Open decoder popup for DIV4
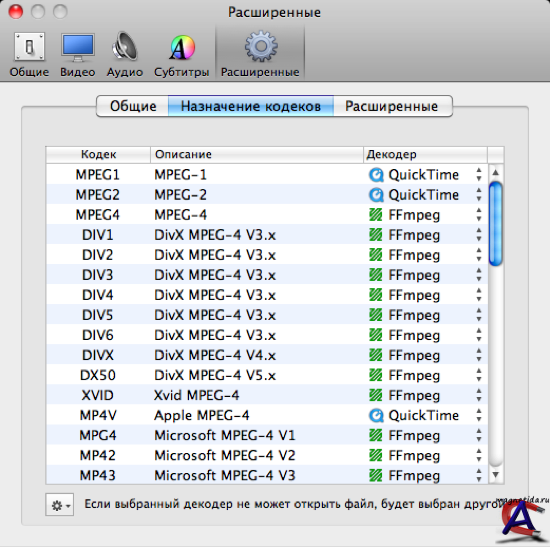Viewport: 550px width, 547px height. tap(425, 295)
